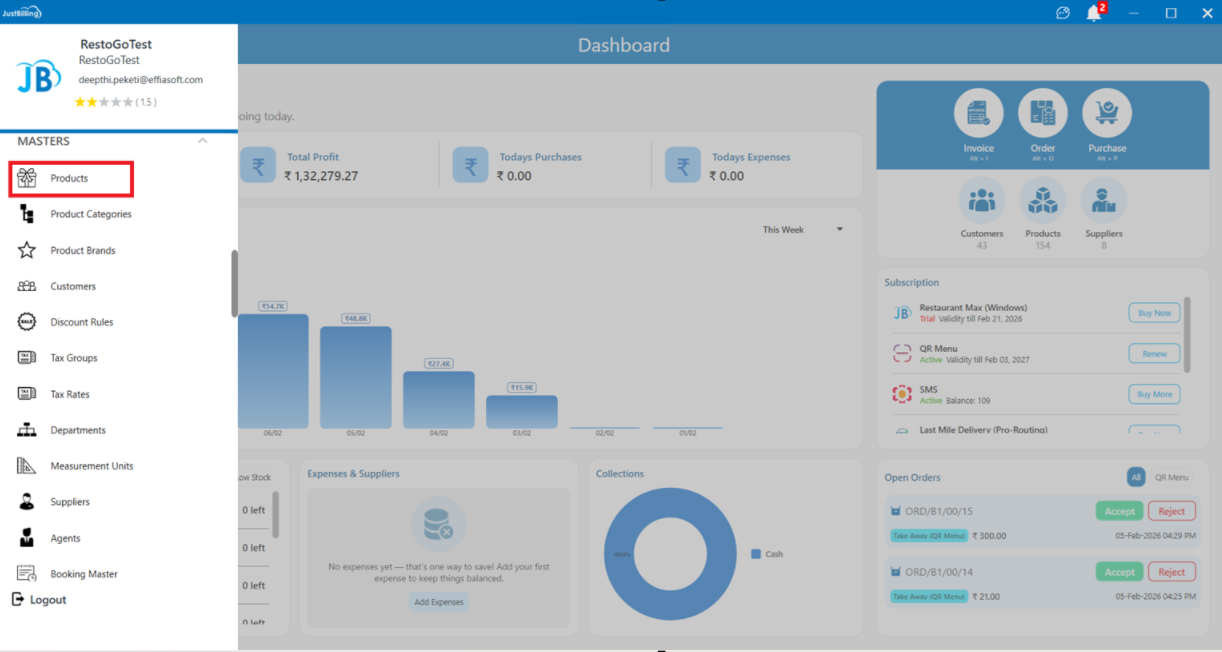1222x652 pixels.
Task: Open Products from the Masters menu
Action: pos(70,179)
